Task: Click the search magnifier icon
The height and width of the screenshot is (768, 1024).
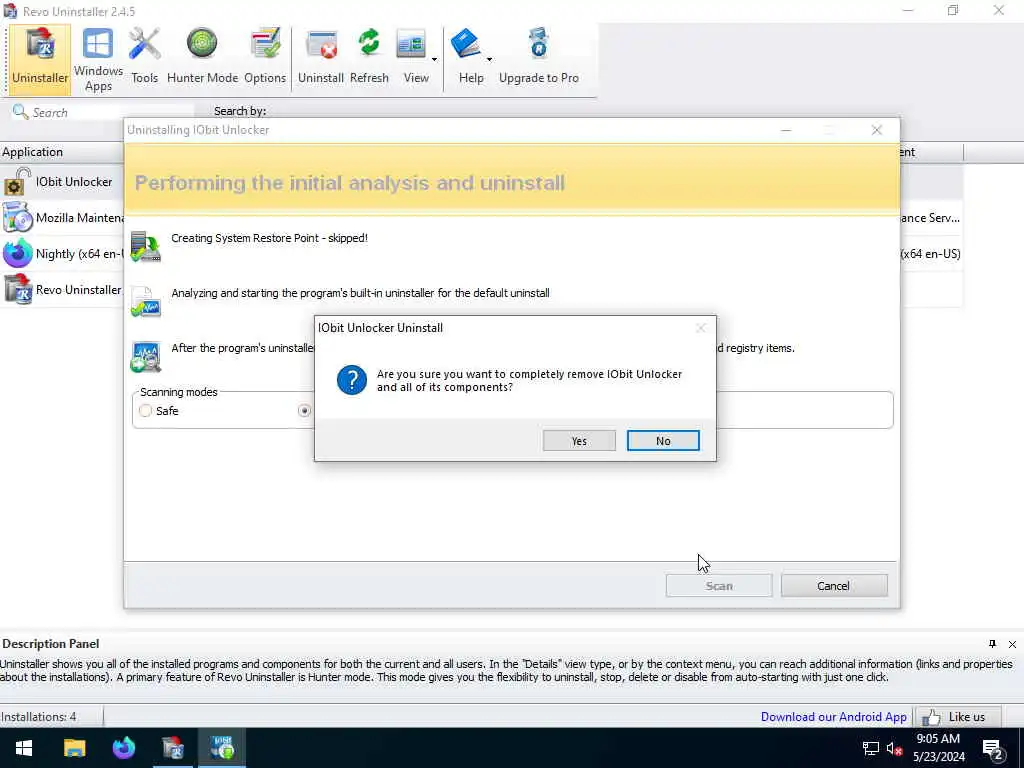Action: (20, 112)
